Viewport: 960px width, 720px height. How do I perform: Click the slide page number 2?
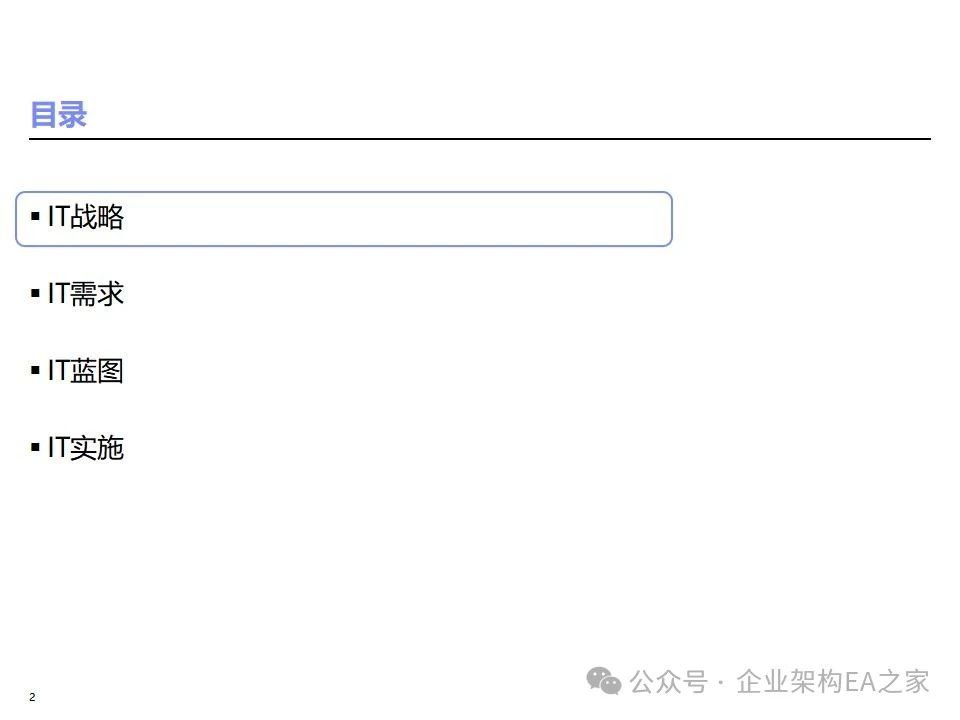coord(33,697)
